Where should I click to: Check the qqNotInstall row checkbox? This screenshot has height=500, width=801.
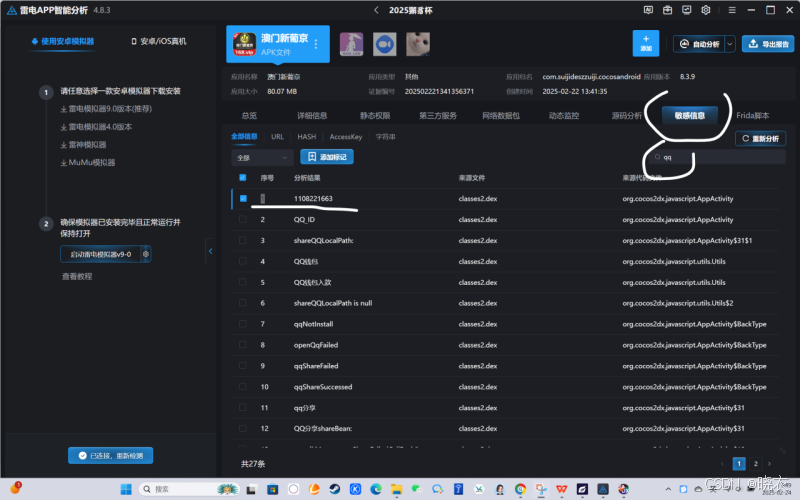click(x=243, y=324)
